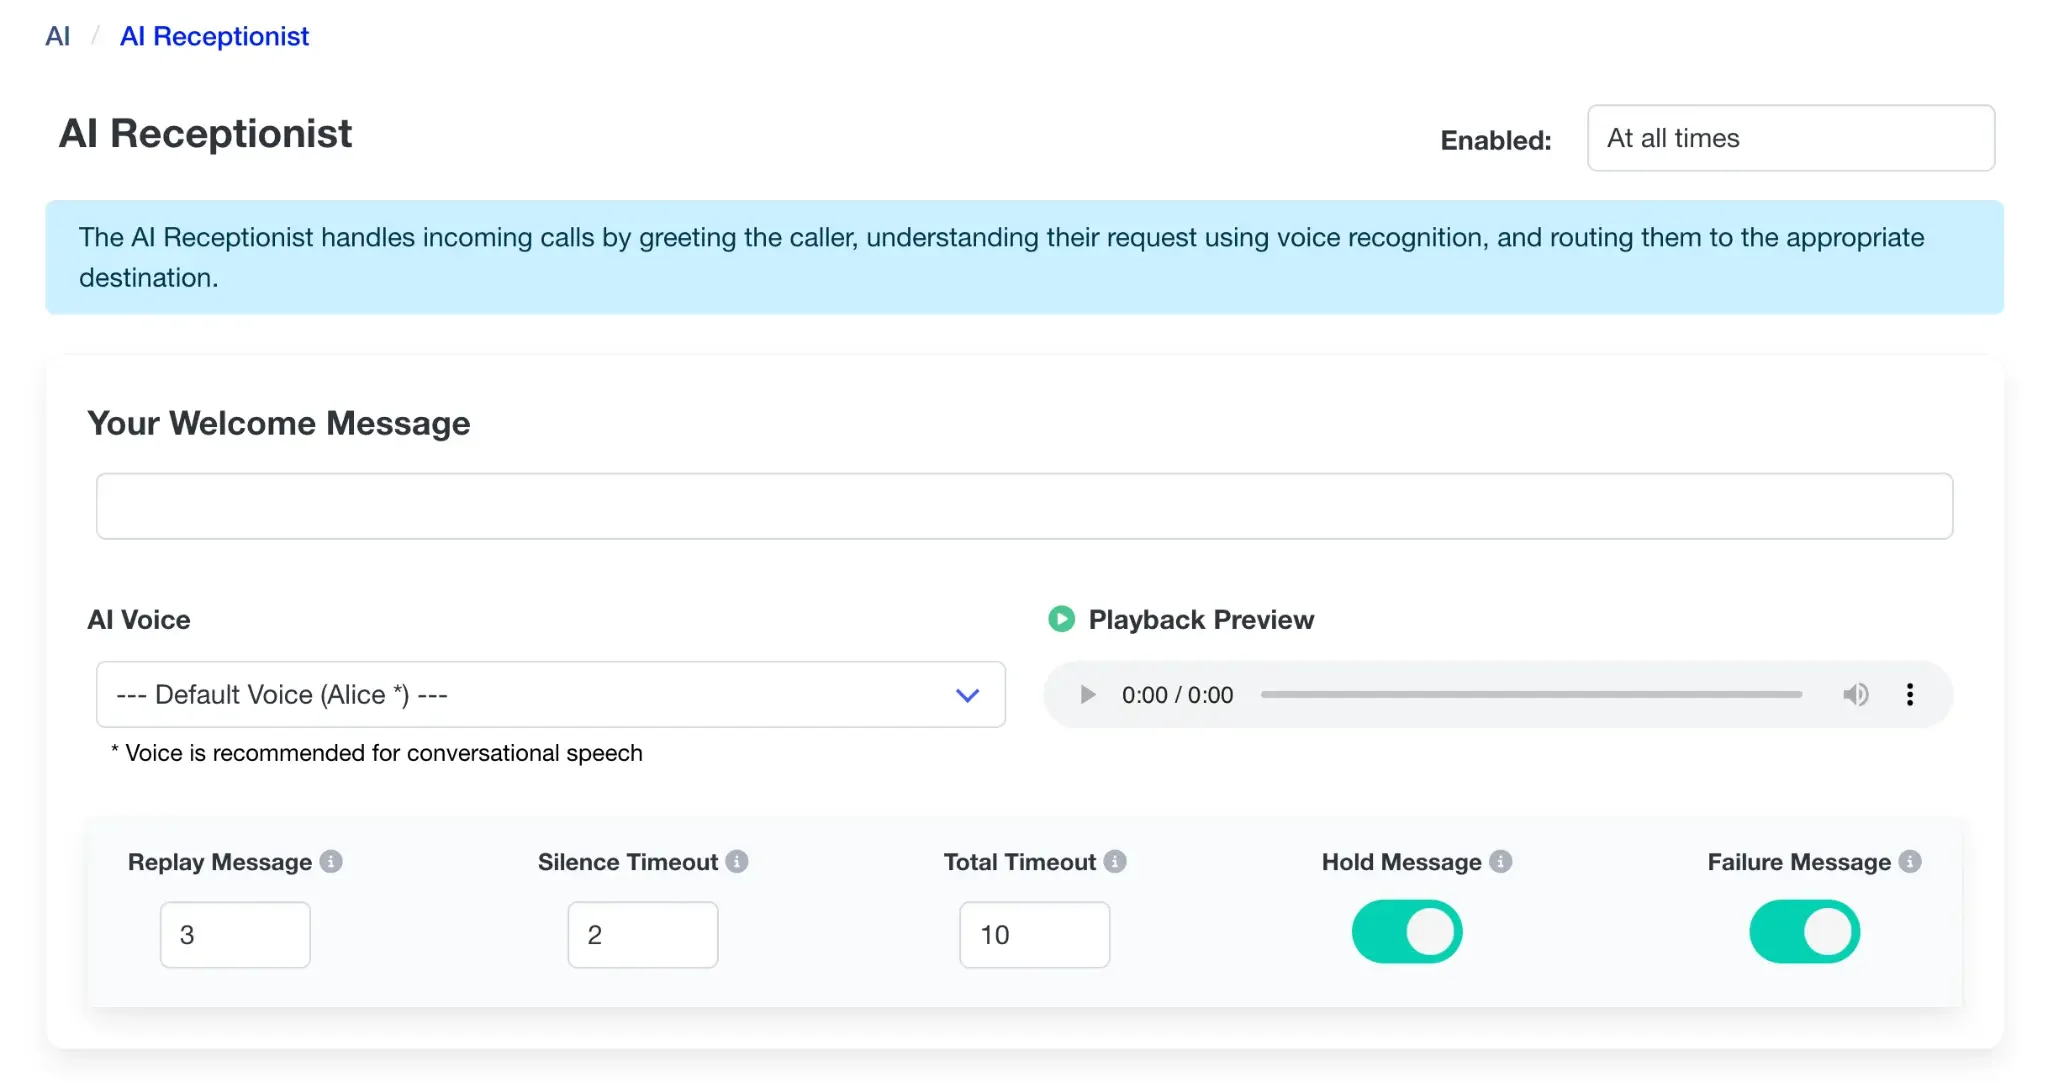Click the chevron arrow on the Default Voice selector
The height and width of the screenshot is (1086, 2048).
click(967, 694)
